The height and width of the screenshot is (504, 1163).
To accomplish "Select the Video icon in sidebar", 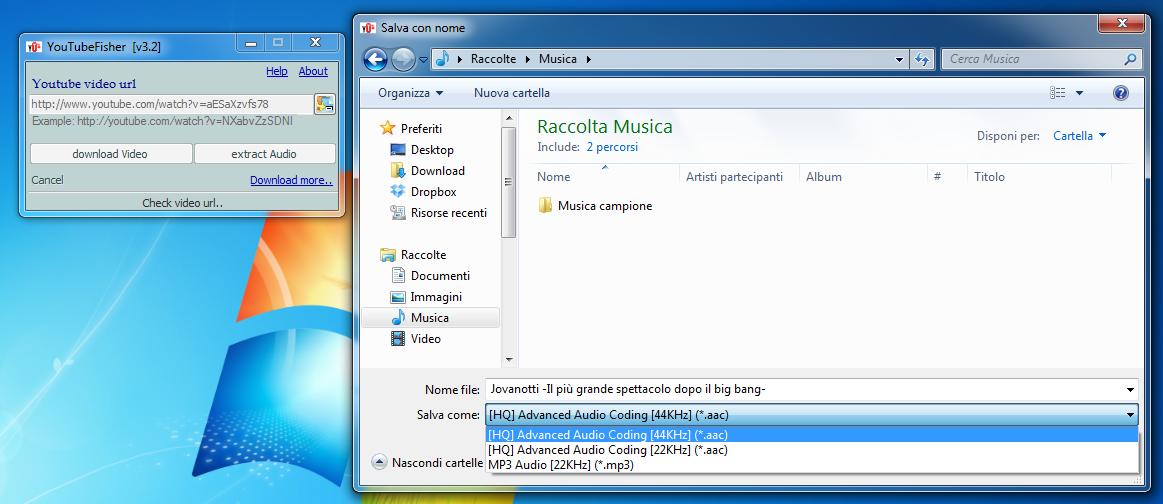I will (x=398, y=339).
